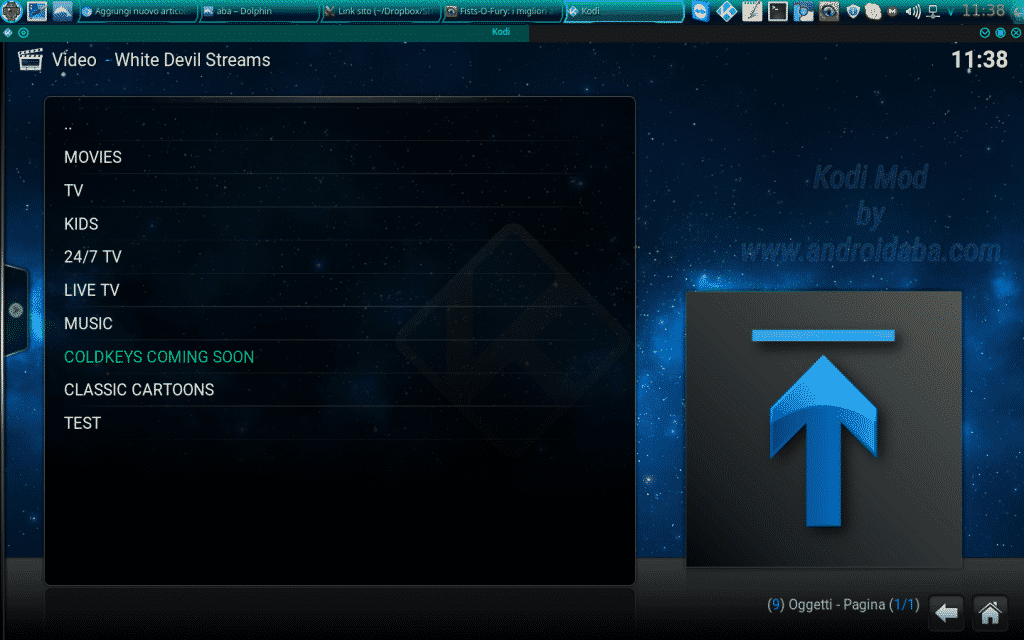Launch Dolphin file manager from panel
Image resolution: width=1024 pixels, height=640 pixels.
point(62,11)
